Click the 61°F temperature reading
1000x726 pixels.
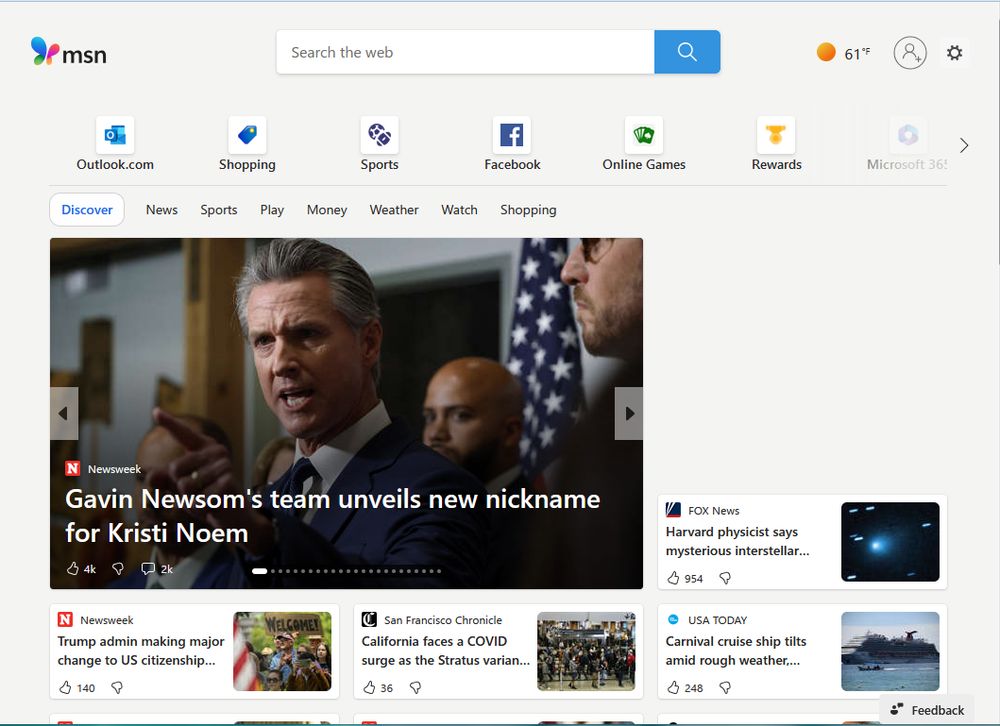click(x=857, y=54)
